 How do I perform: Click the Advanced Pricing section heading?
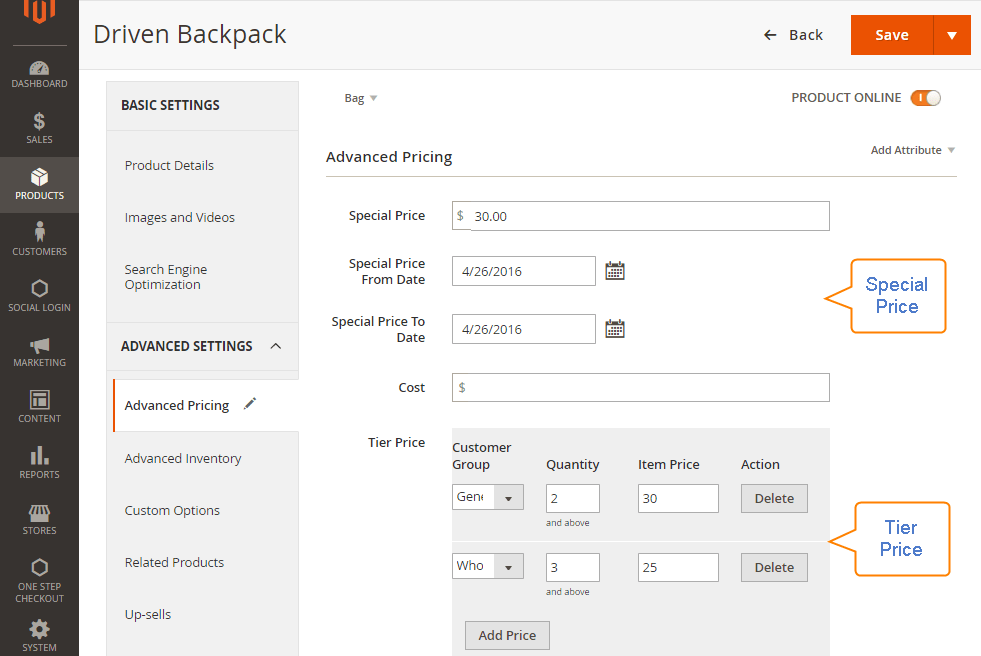point(389,157)
